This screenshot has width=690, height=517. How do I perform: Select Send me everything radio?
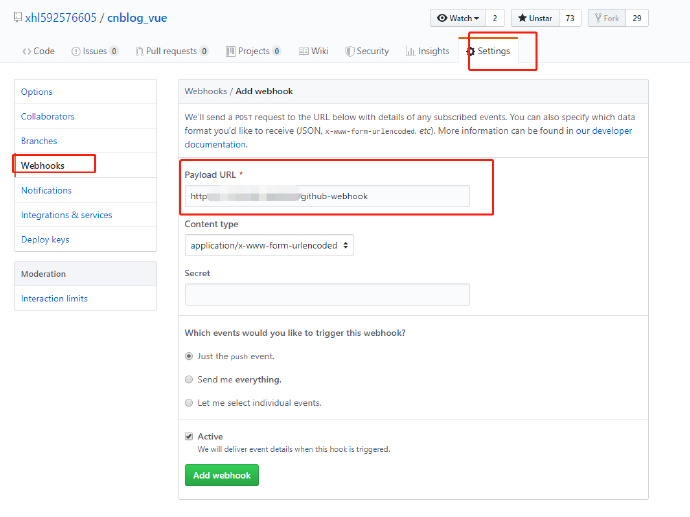pos(189,379)
